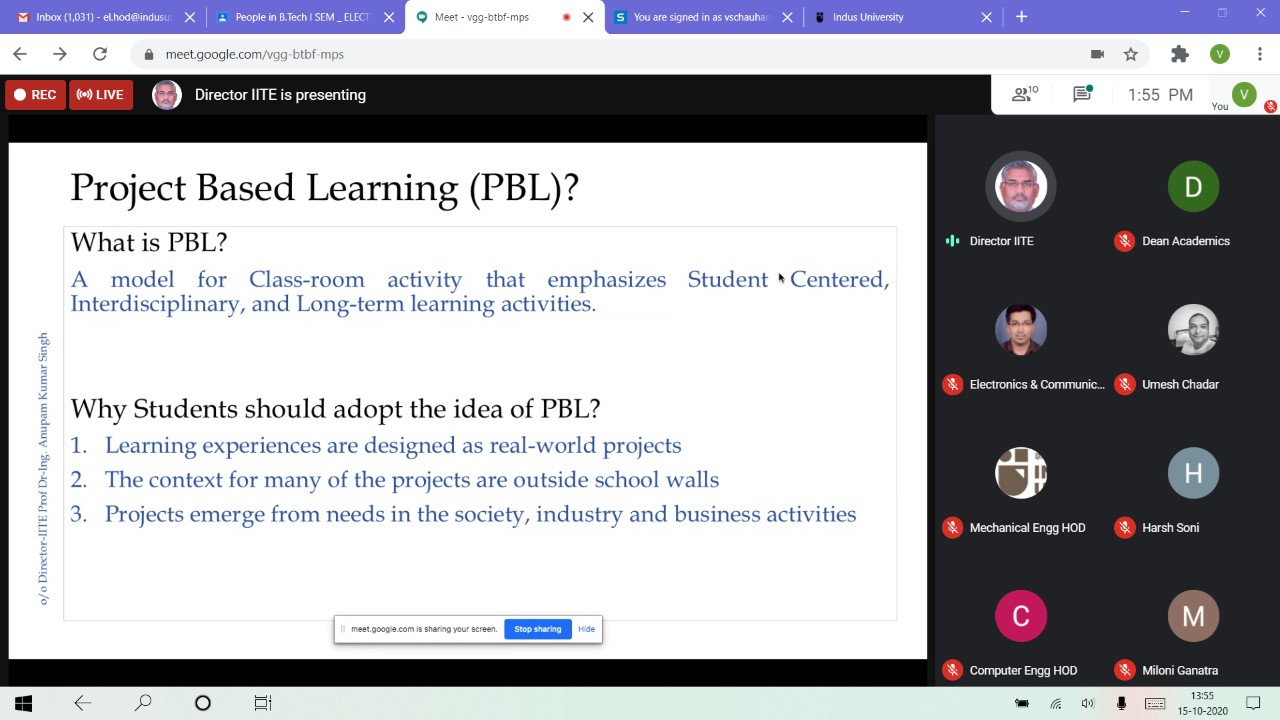Open the Chrome extensions puzzle icon
This screenshot has width=1280, height=720.
[x=1180, y=54]
